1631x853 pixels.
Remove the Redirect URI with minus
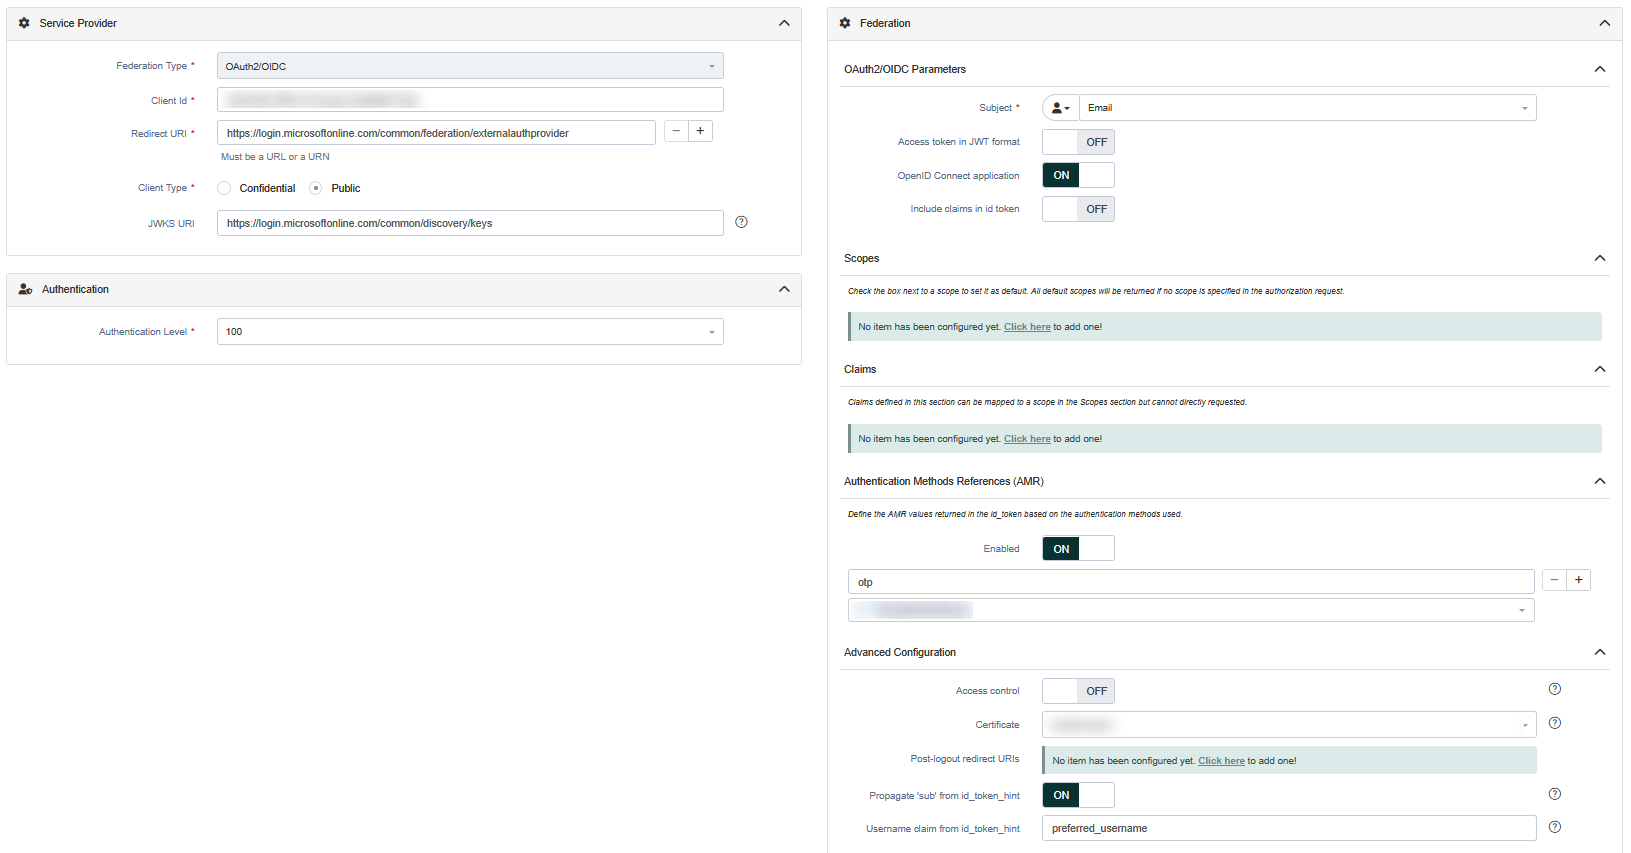[676, 131]
